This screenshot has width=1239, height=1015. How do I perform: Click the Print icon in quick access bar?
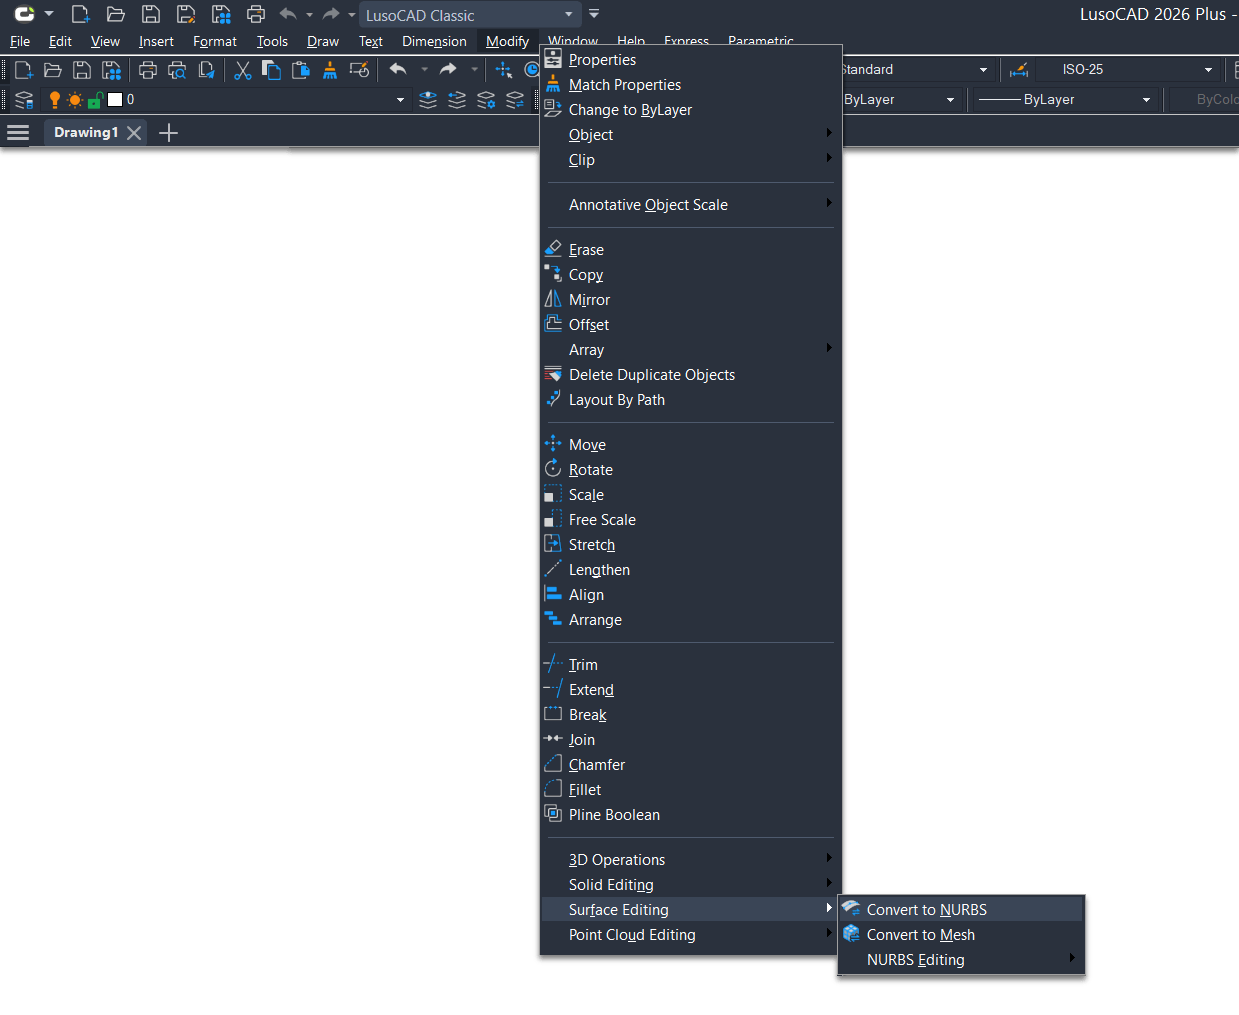pyautogui.click(x=256, y=14)
